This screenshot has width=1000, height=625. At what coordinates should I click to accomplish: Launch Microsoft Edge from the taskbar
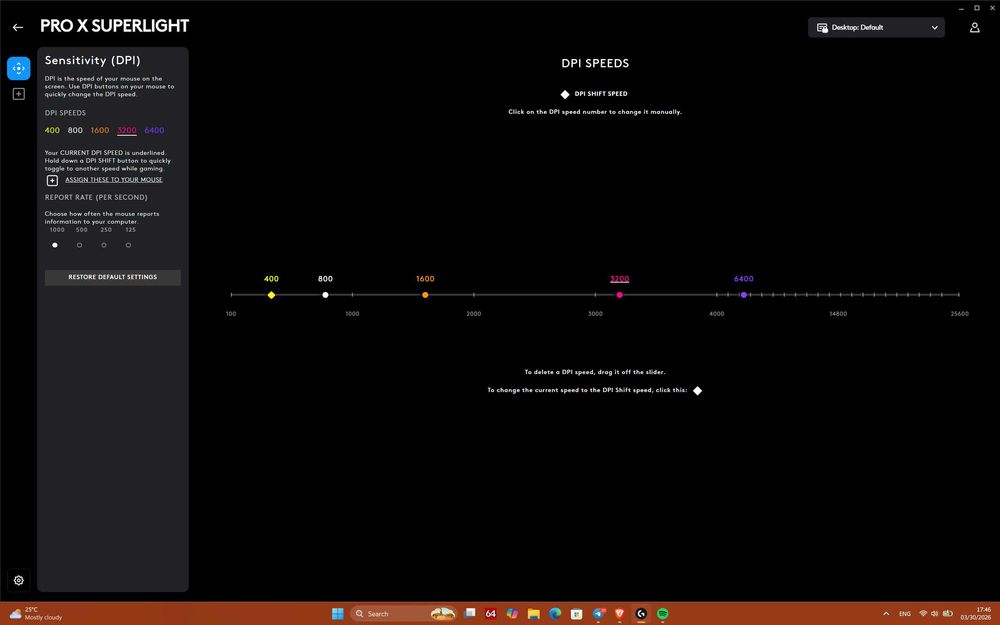tap(555, 614)
